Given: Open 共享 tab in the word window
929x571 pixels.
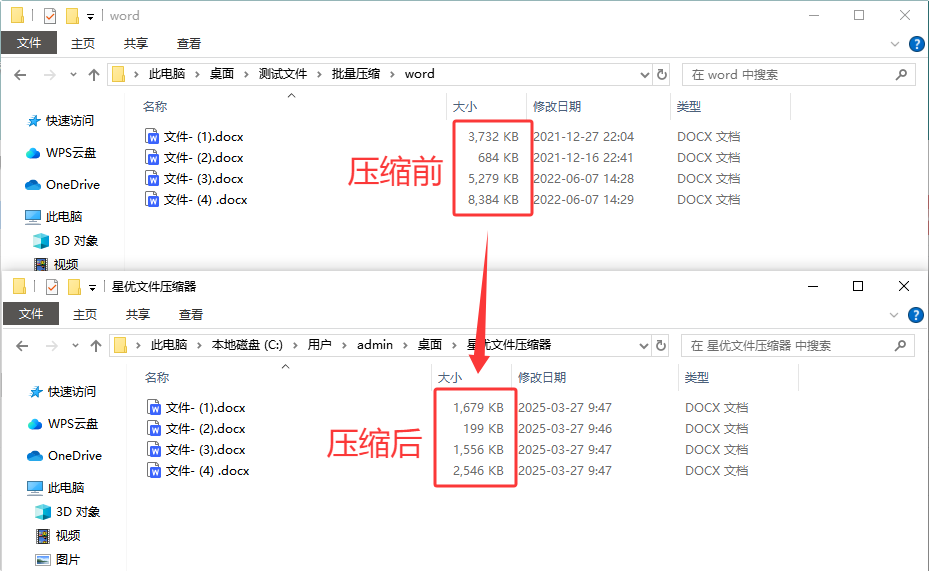Looking at the screenshot, I should coord(136,43).
